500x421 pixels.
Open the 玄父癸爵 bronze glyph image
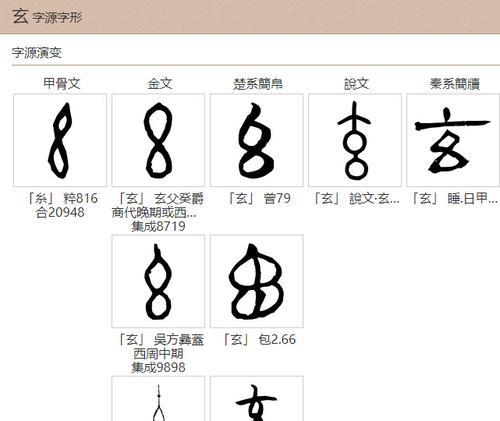(158, 140)
